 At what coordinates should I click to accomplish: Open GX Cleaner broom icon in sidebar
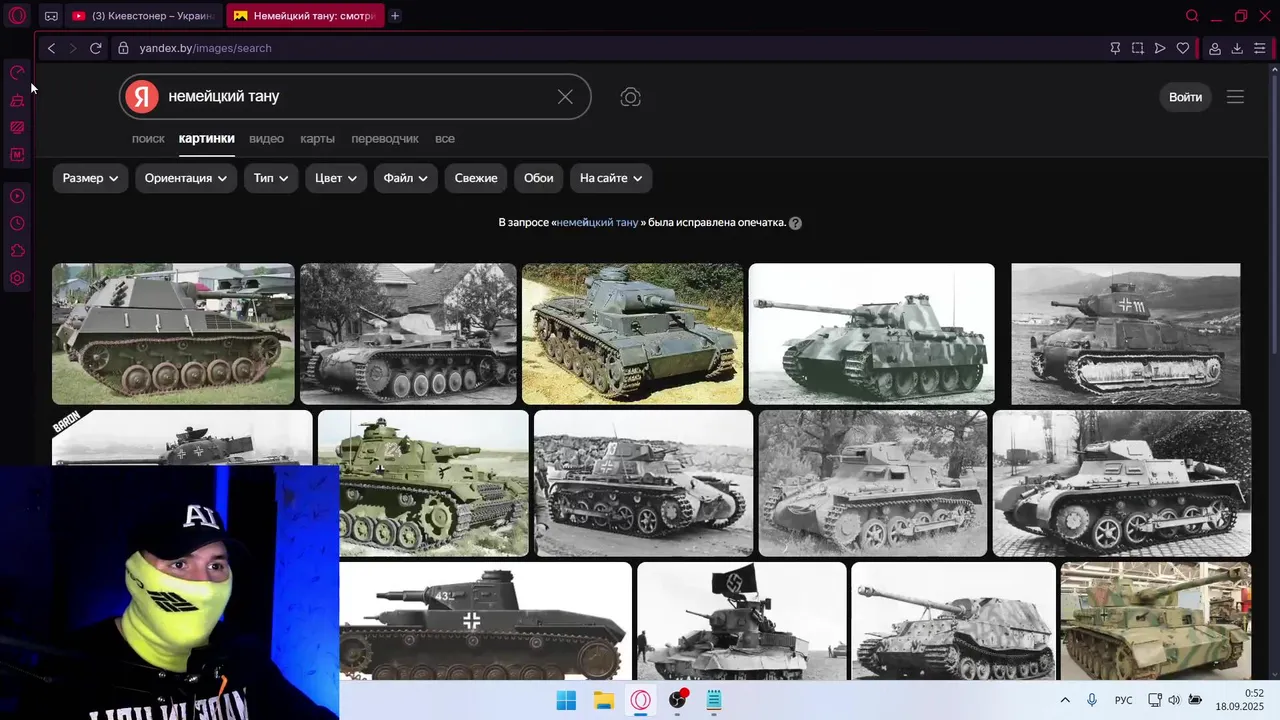coord(17,100)
